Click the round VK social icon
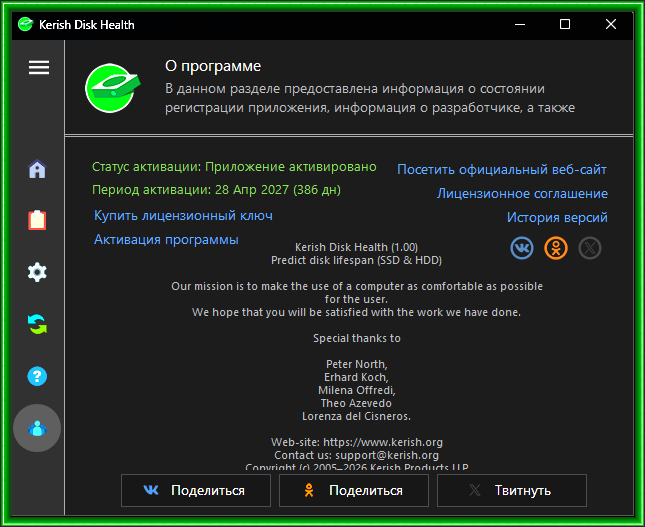 click(x=522, y=248)
